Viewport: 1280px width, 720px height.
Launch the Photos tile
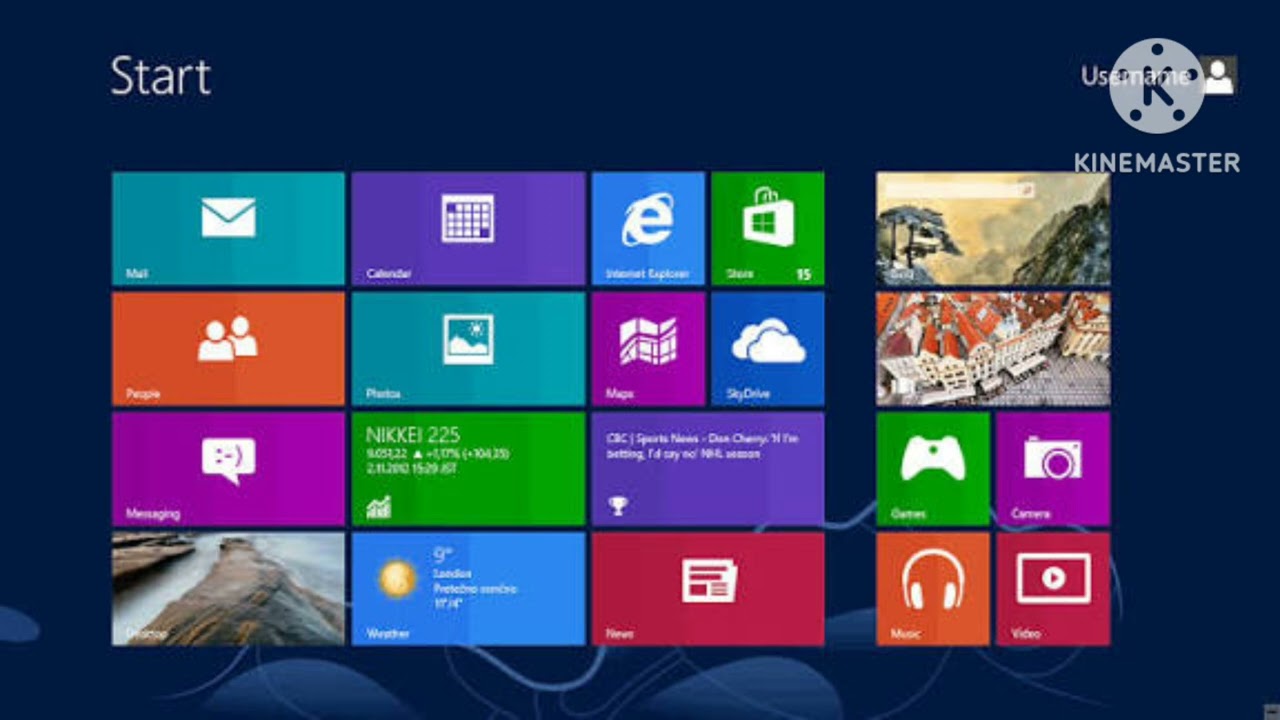pyautogui.click(x=468, y=349)
